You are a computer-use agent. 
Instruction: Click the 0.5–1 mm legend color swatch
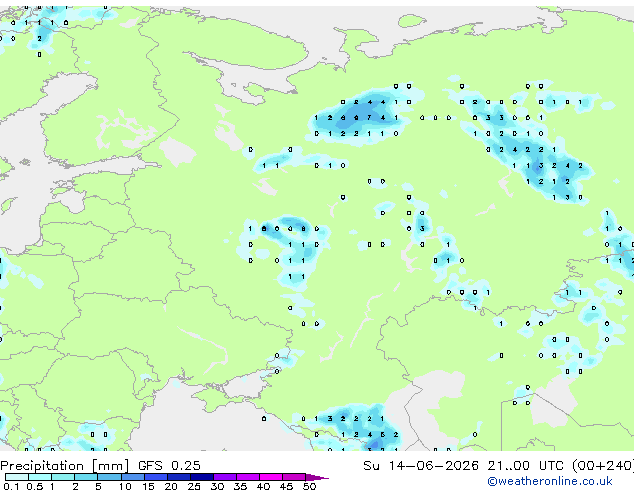[40, 477]
